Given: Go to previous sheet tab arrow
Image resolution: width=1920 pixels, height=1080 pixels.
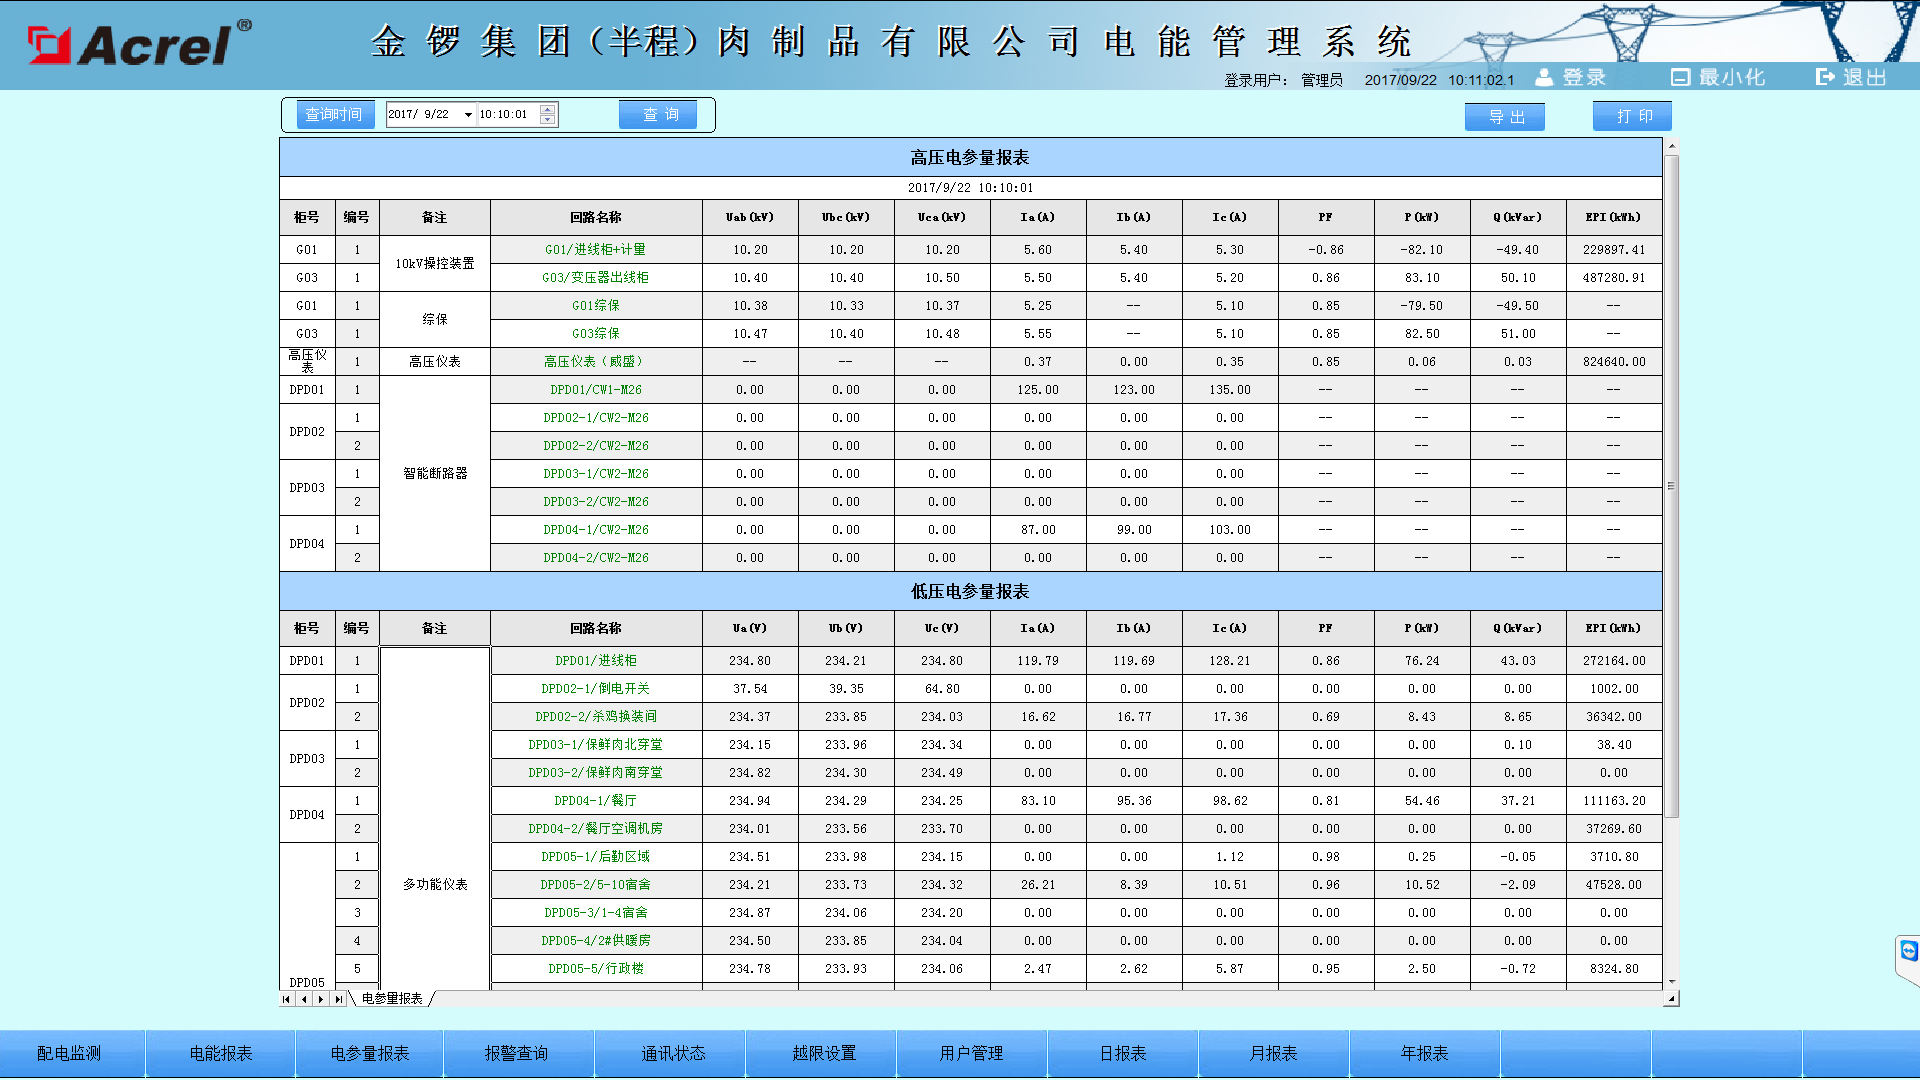Looking at the screenshot, I should (x=304, y=999).
